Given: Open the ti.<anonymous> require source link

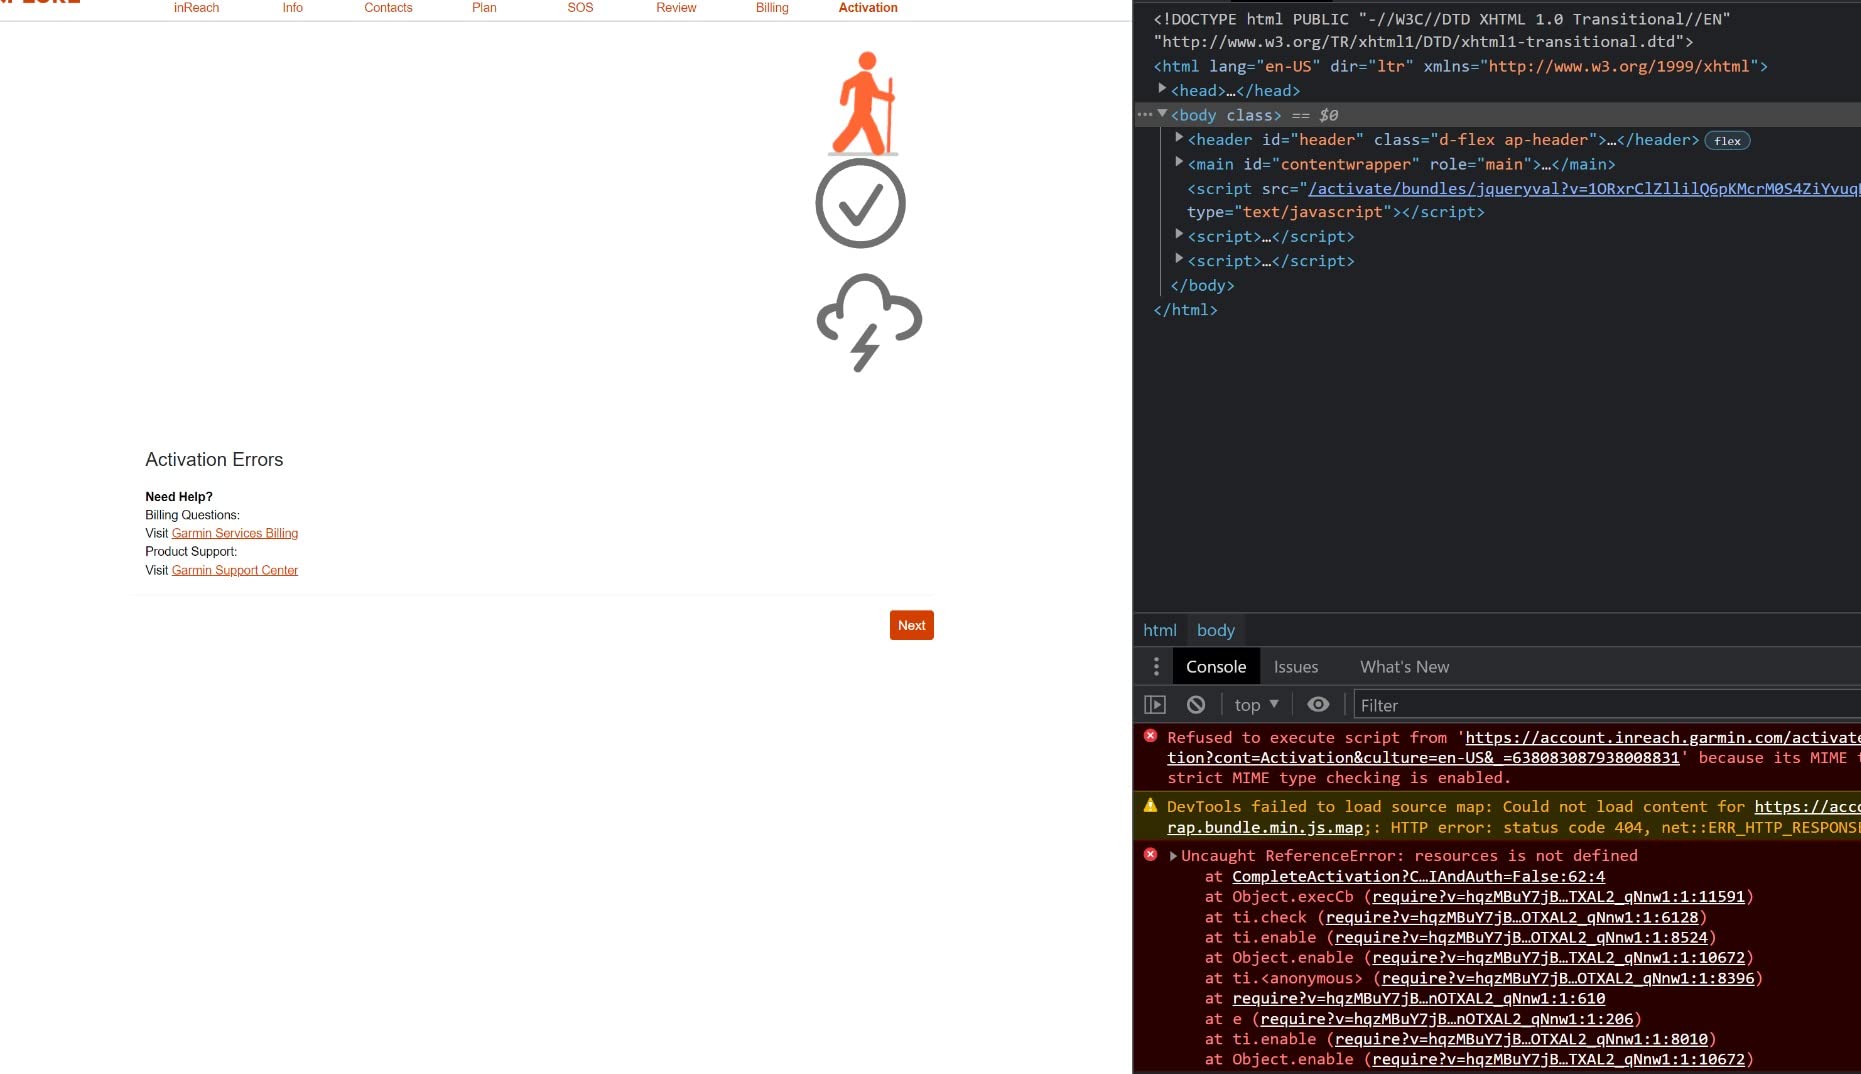Looking at the screenshot, I should coord(1568,978).
